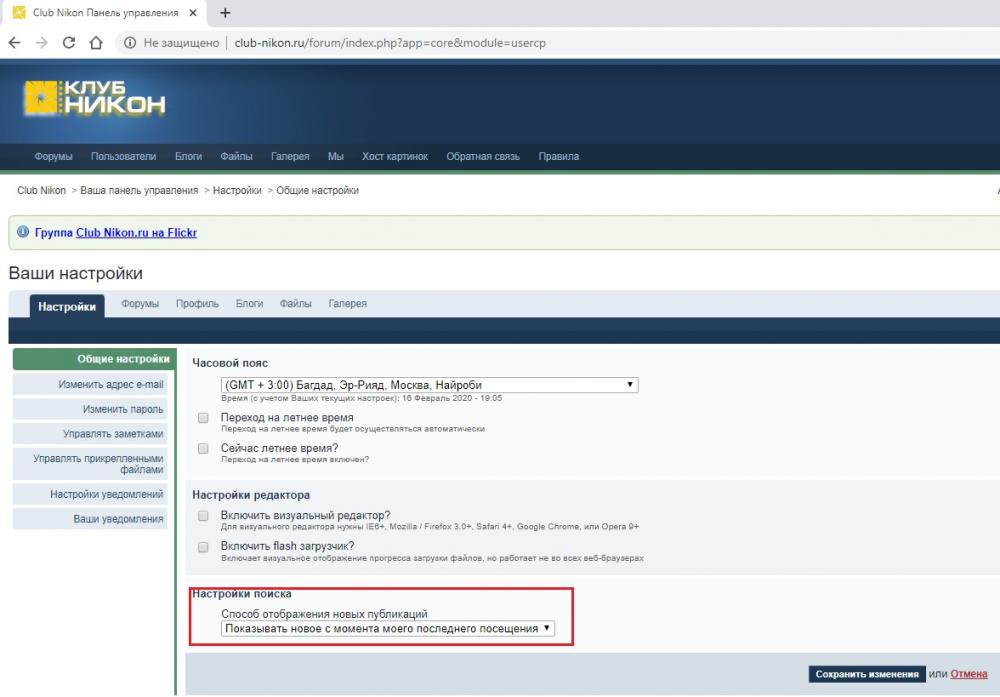Open a new browser tab with plus icon

click(x=225, y=13)
